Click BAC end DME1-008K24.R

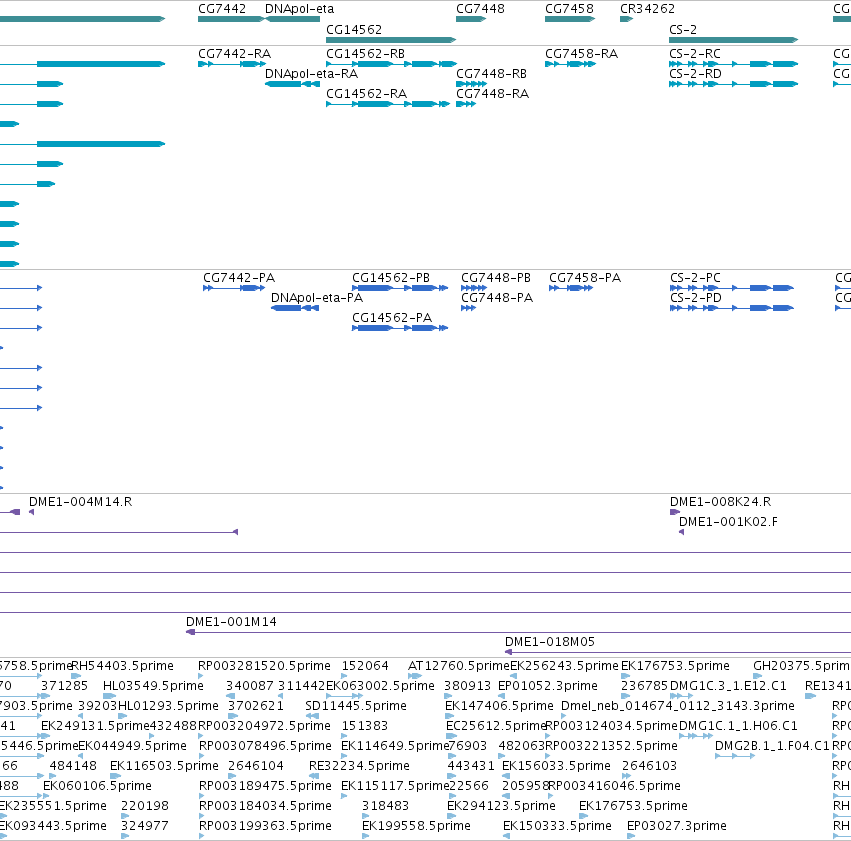coord(720,502)
